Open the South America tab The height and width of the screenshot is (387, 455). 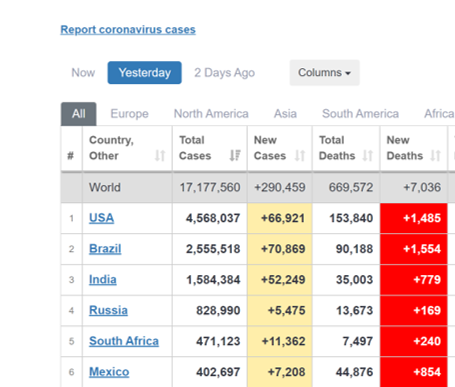(360, 114)
